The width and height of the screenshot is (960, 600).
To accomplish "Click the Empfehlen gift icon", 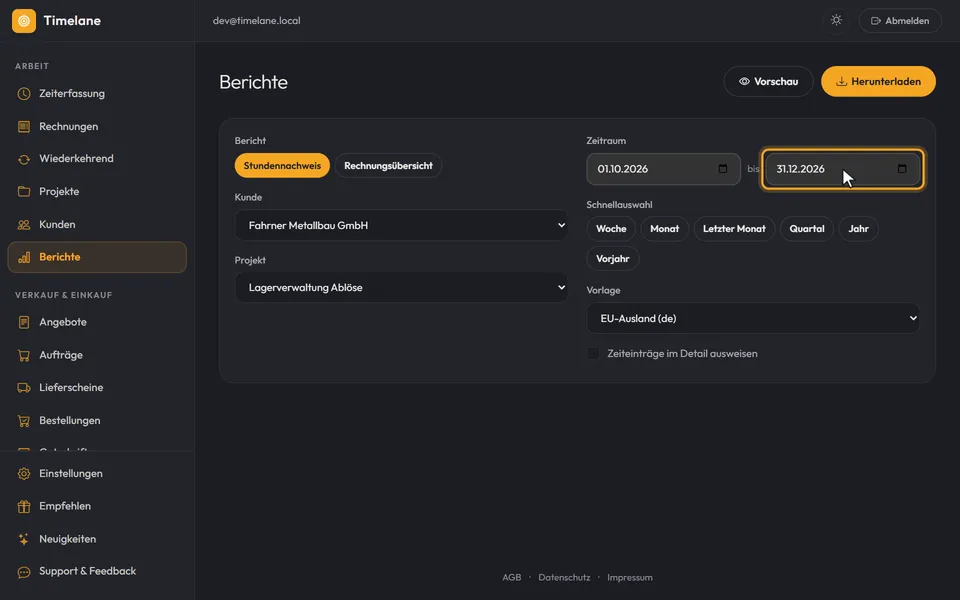I will (24, 506).
